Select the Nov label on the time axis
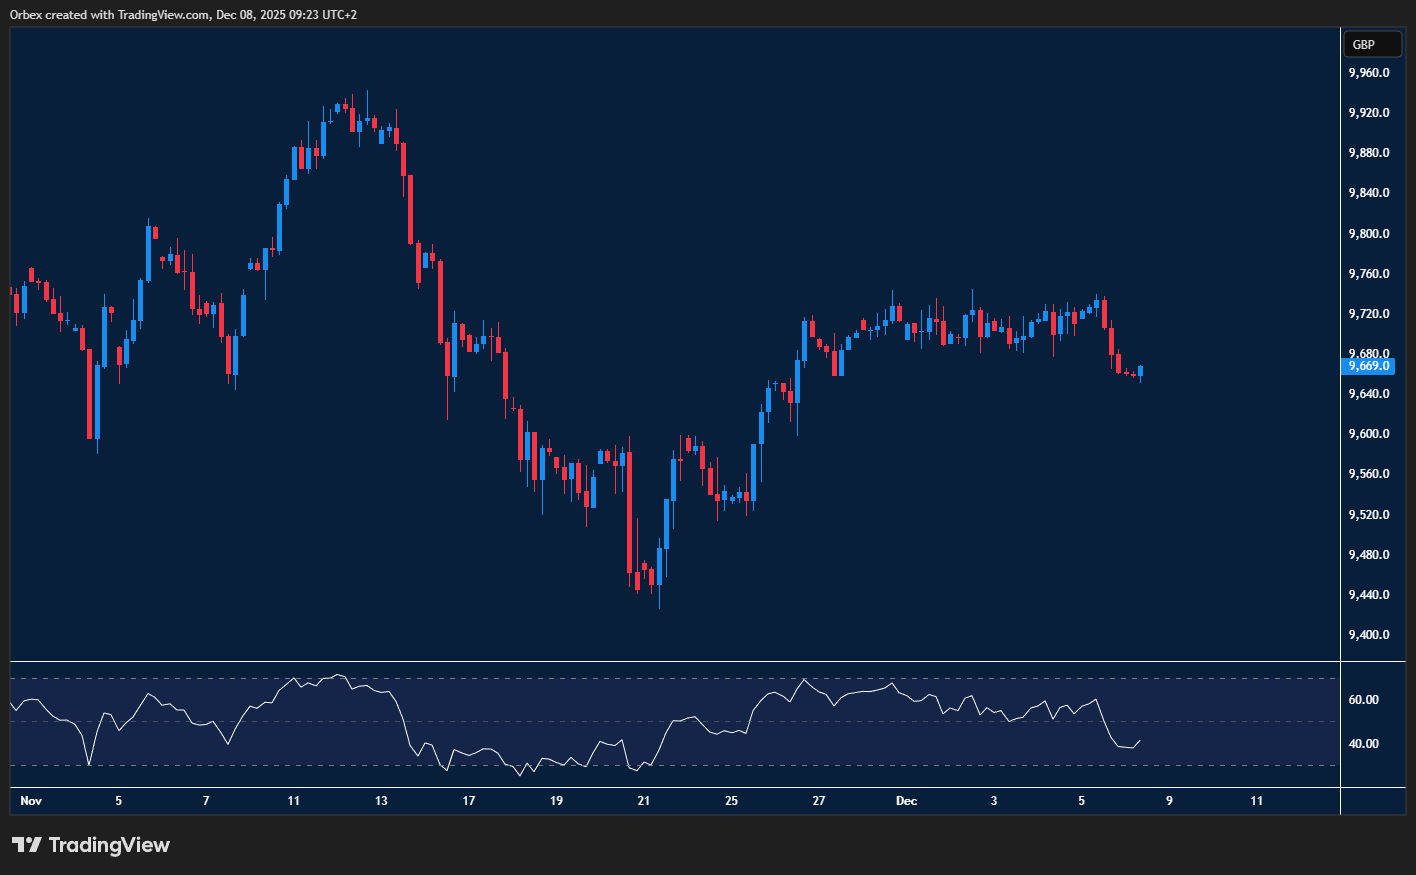This screenshot has height=875, width=1416. point(30,800)
